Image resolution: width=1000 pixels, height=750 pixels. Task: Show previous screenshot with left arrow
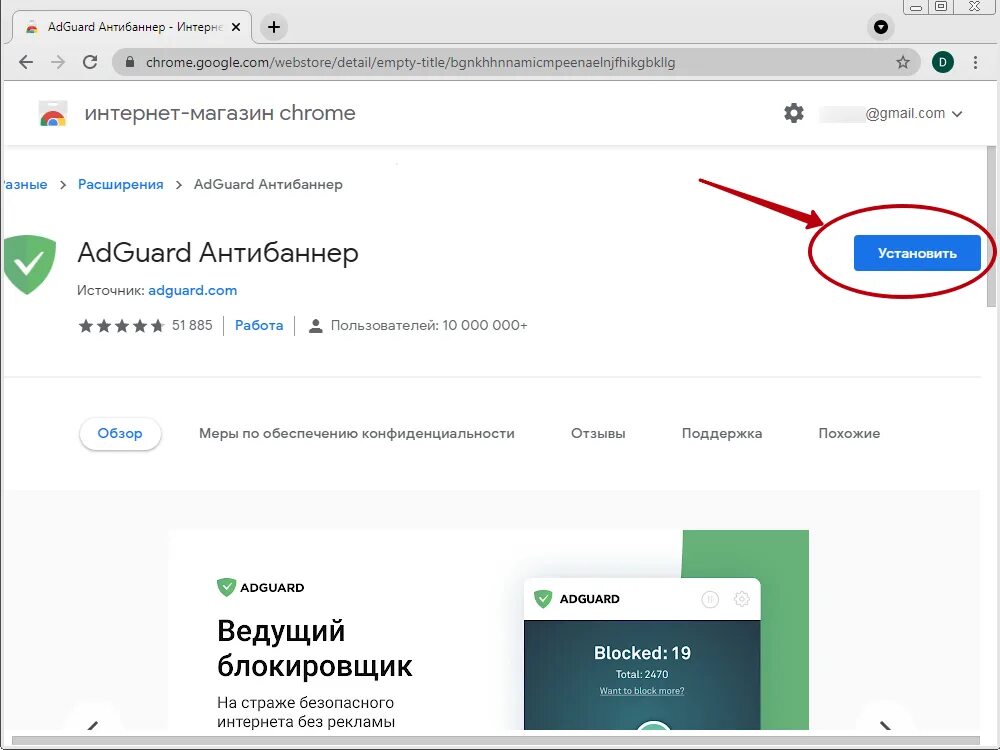(x=93, y=724)
